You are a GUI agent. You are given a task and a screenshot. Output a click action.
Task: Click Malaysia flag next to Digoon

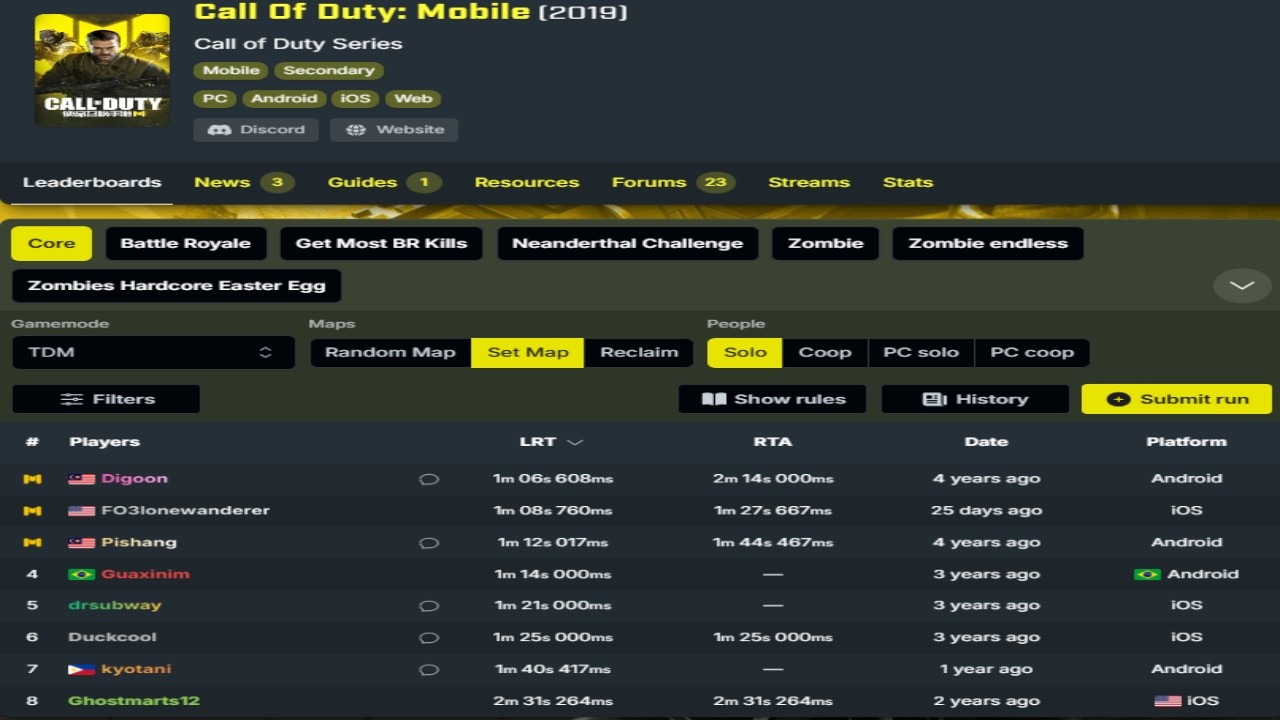[x=81, y=479]
